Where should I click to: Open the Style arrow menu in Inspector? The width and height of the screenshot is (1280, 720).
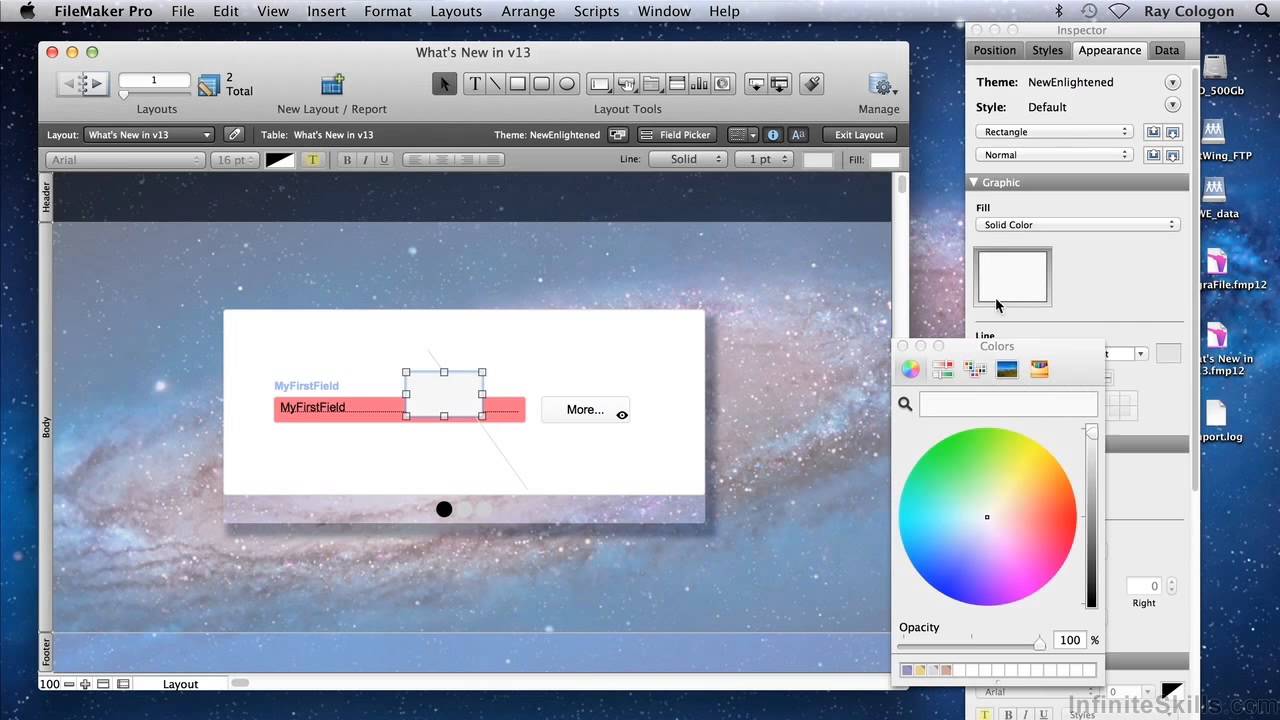(1172, 105)
